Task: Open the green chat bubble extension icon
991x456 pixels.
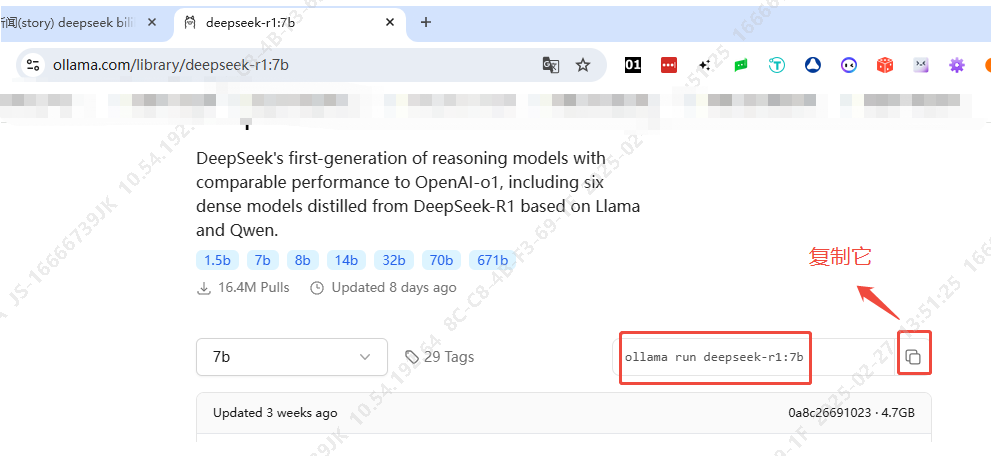Action: [741, 64]
